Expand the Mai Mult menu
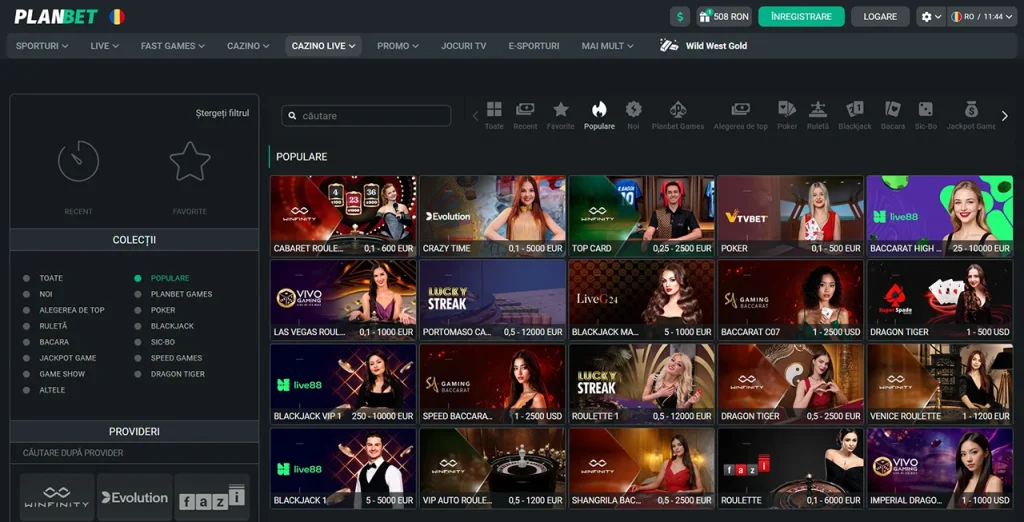The height and width of the screenshot is (522, 1024). pos(607,46)
